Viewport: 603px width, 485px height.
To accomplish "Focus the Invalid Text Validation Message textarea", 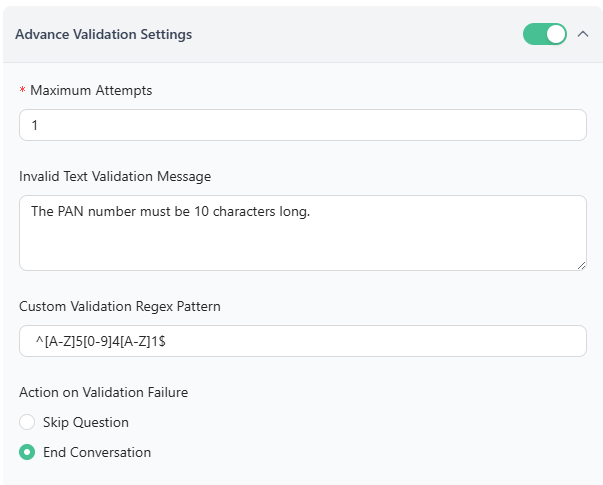I will (x=302, y=232).
